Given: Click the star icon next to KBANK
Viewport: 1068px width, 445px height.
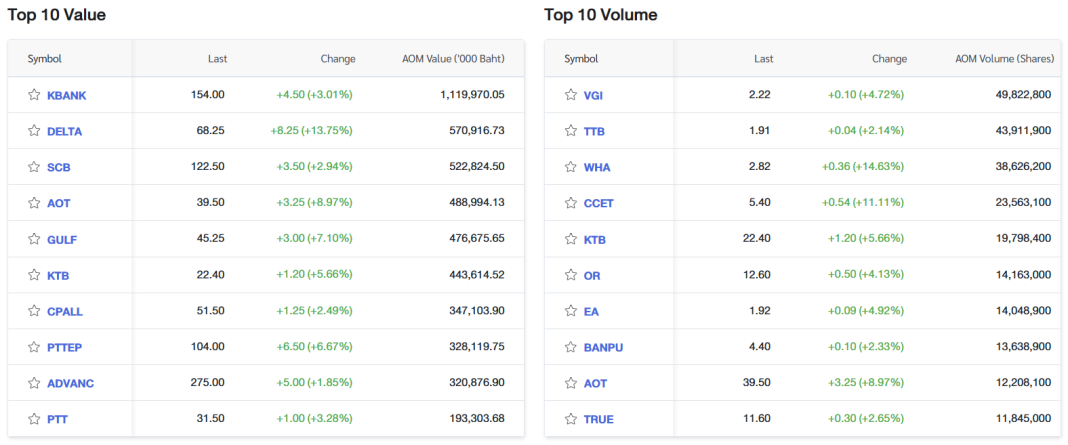Looking at the screenshot, I should 34,95.
